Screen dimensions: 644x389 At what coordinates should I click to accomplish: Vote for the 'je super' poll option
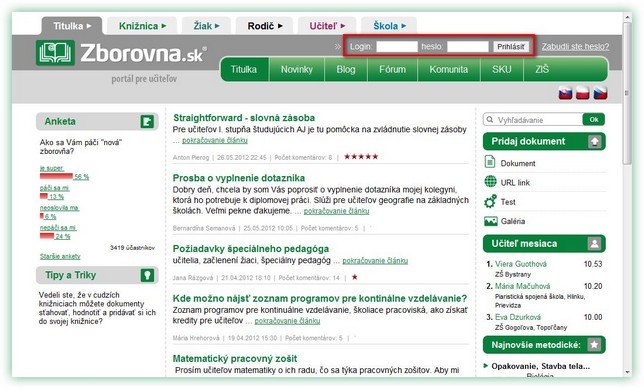[52, 168]
